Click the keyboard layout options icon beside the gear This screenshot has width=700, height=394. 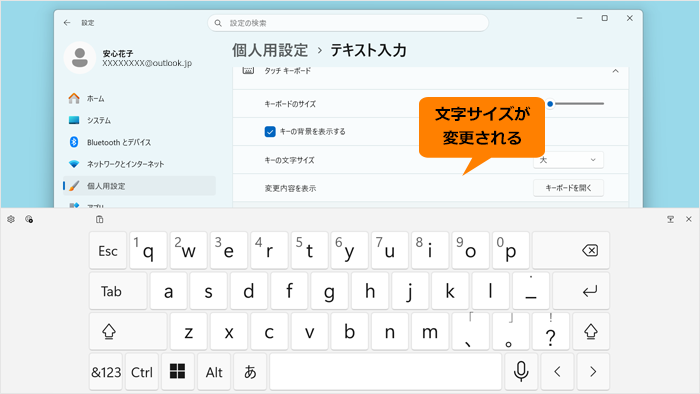29,219
